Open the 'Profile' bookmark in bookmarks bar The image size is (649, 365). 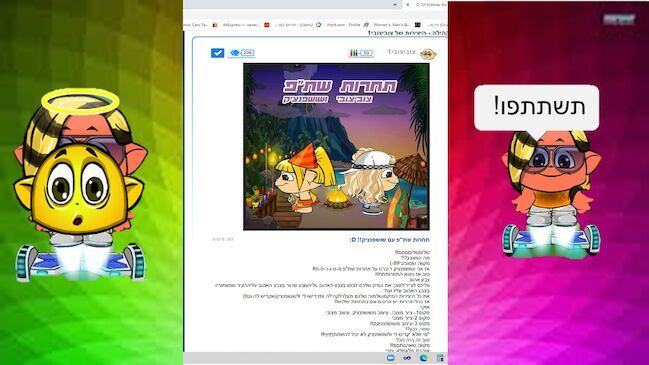(x=343, y=25)
